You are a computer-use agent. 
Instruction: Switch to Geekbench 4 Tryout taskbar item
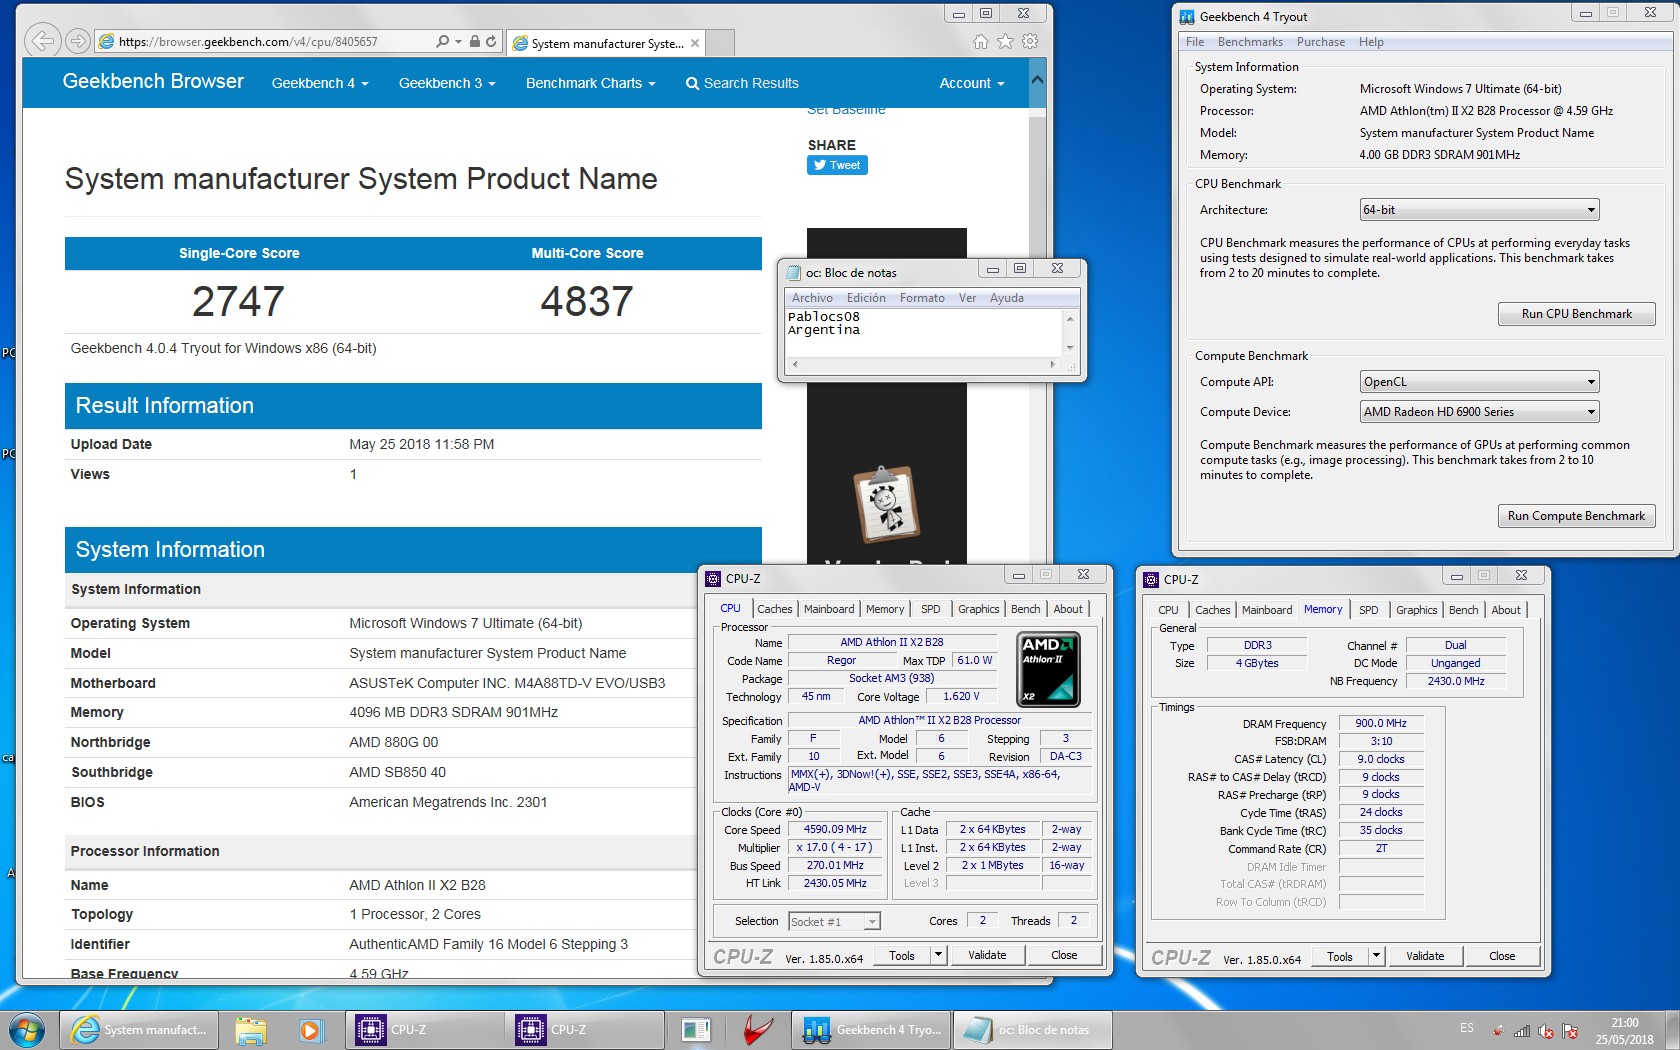872,1030
